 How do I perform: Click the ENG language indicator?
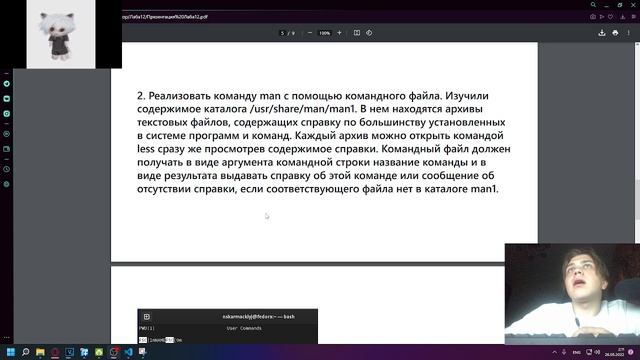click(576, 352)
